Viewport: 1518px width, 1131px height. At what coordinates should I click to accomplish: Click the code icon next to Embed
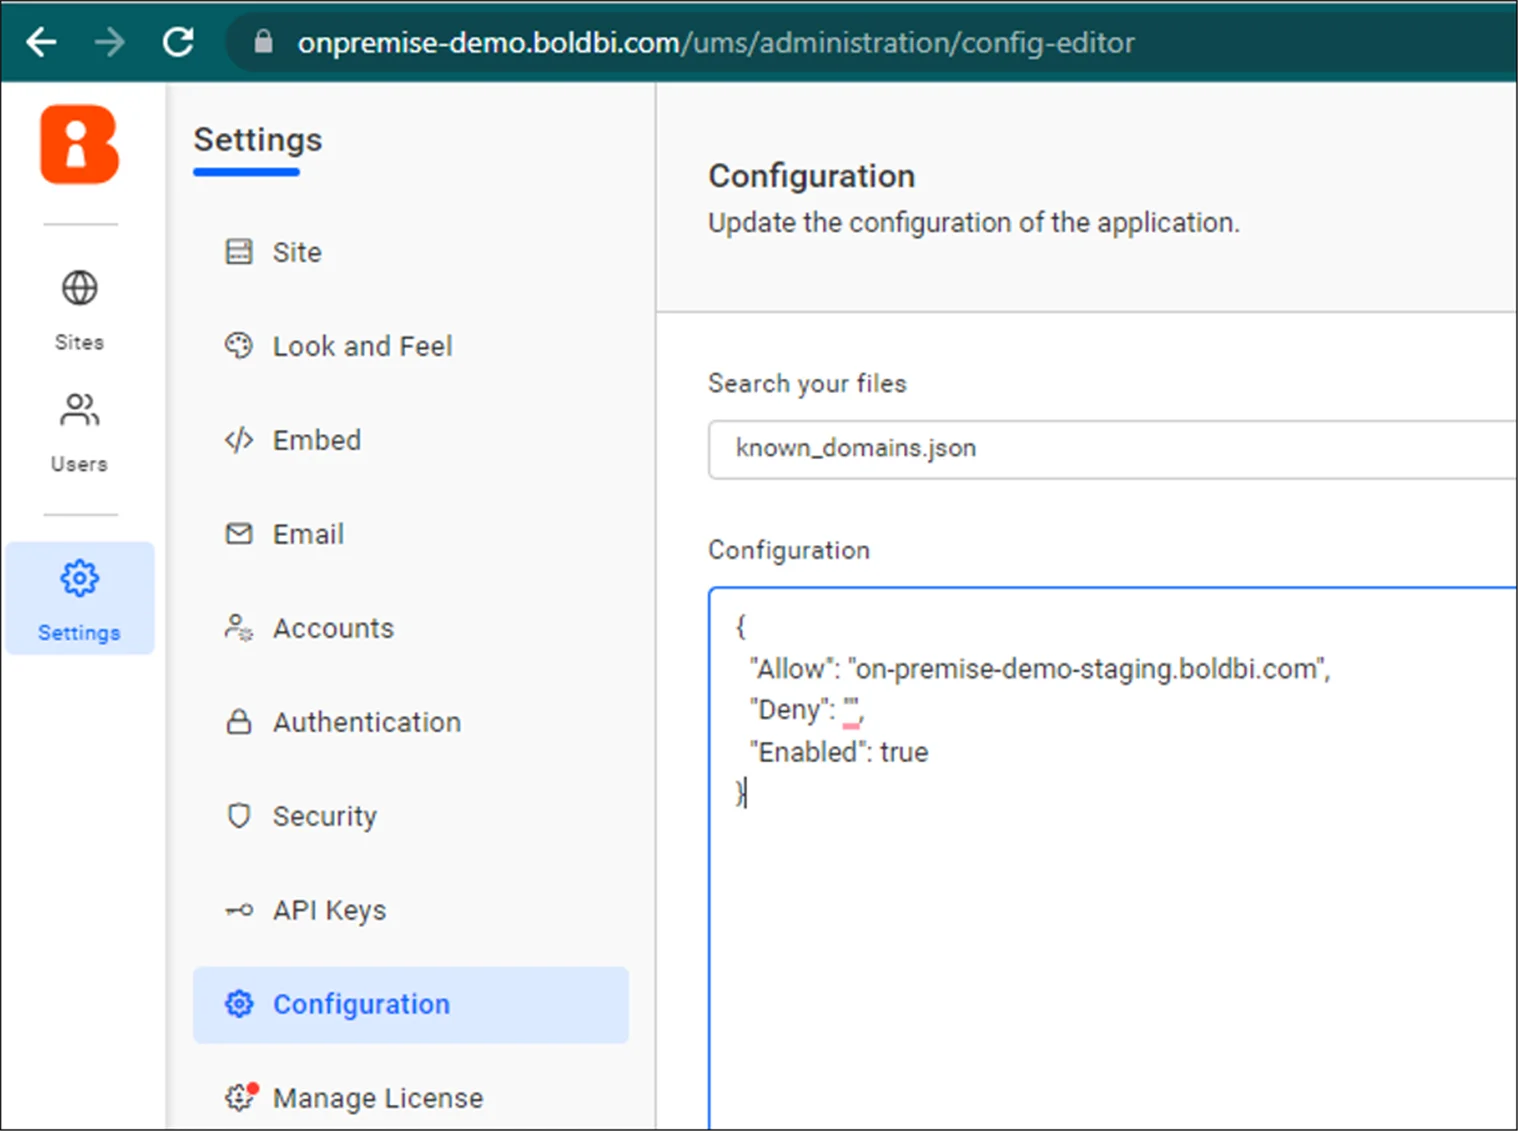tap(239, 440)
